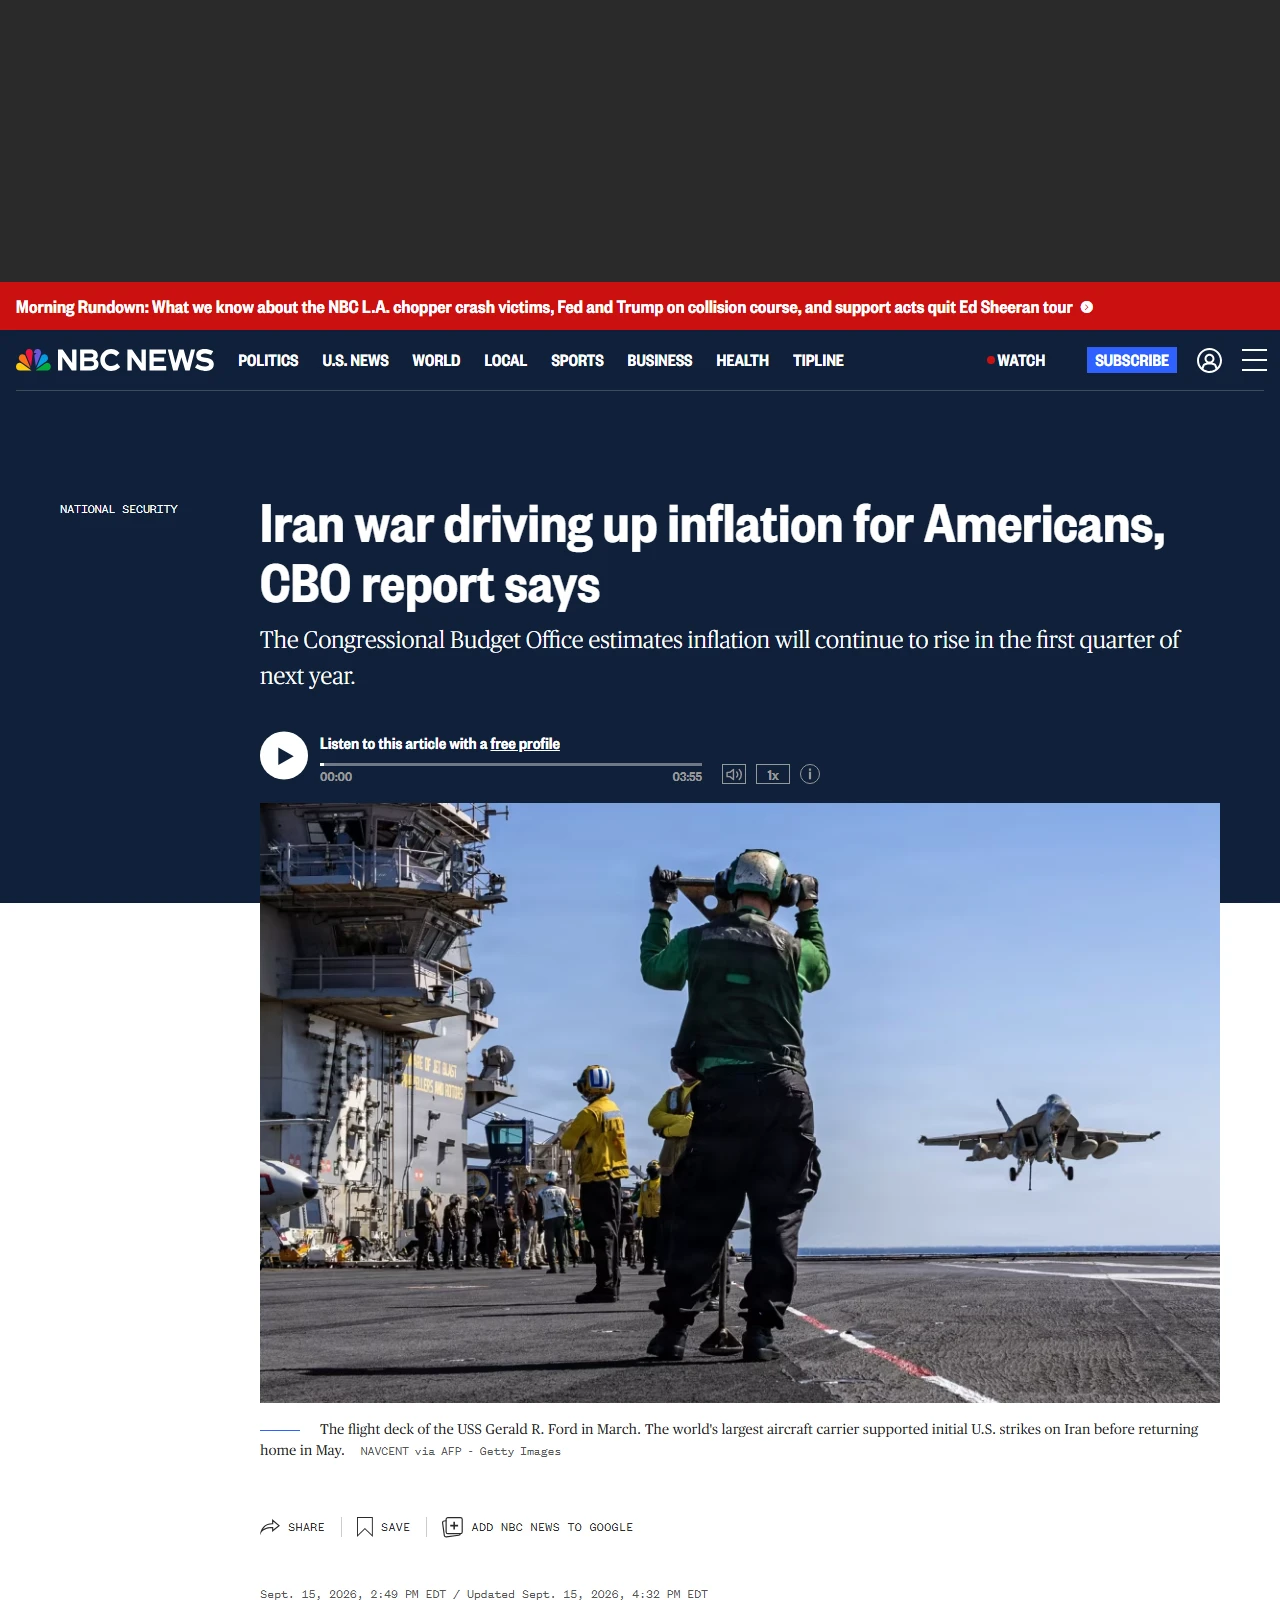Image resolution: width=1280 pixels, height=1600 pixels.
Task: Click the 00:00 elapsed time text
Action: tap(336, 777)
